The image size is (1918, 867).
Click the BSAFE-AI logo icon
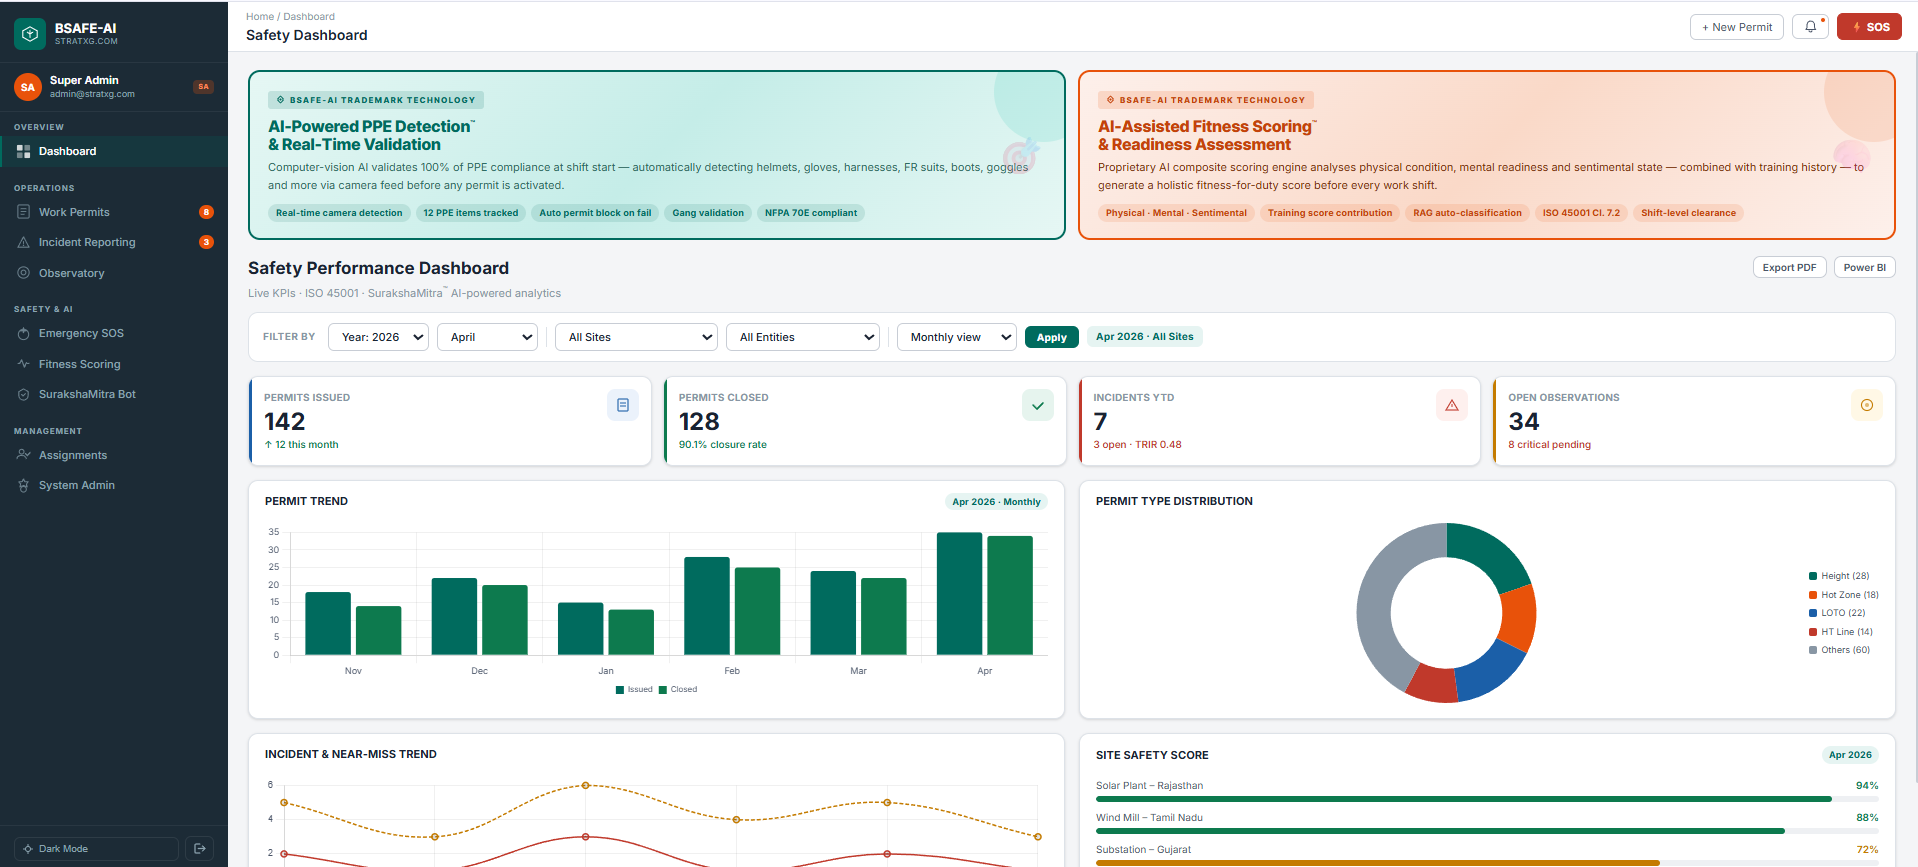30,34
